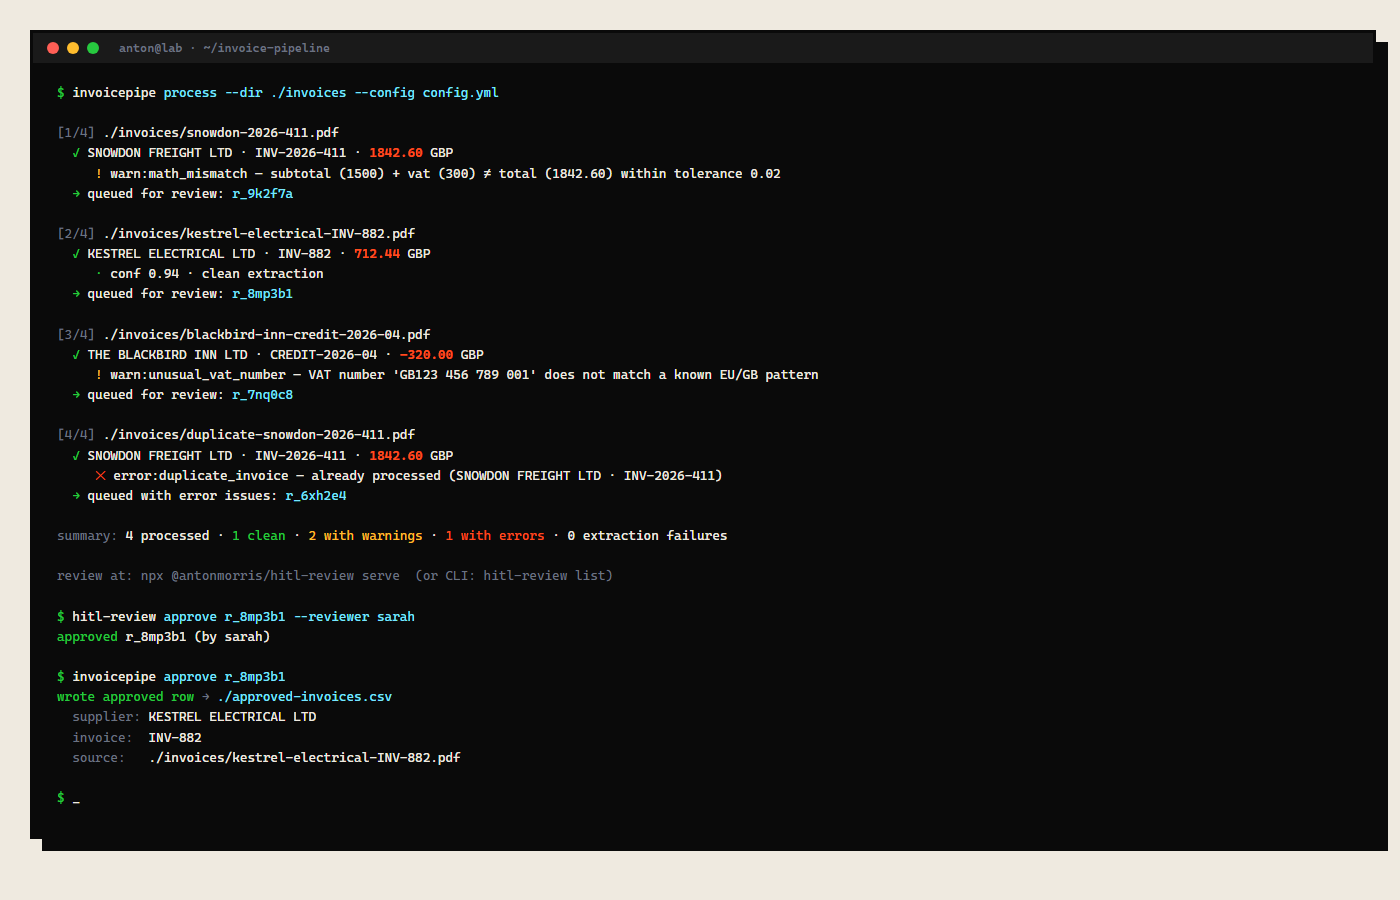Click review ID r_7nq0c8
Viewport: 1400px width, 900px height.
point(262,395)
